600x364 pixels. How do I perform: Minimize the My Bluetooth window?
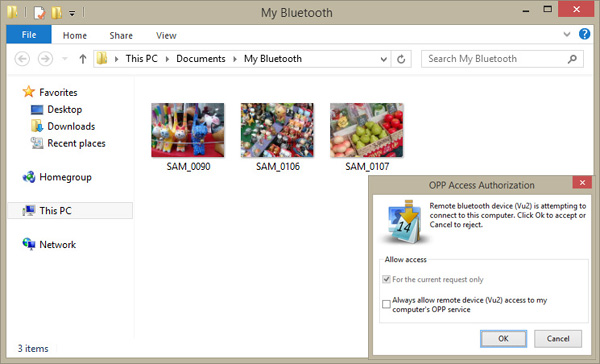pyautogui.click(x=526, y=11)
